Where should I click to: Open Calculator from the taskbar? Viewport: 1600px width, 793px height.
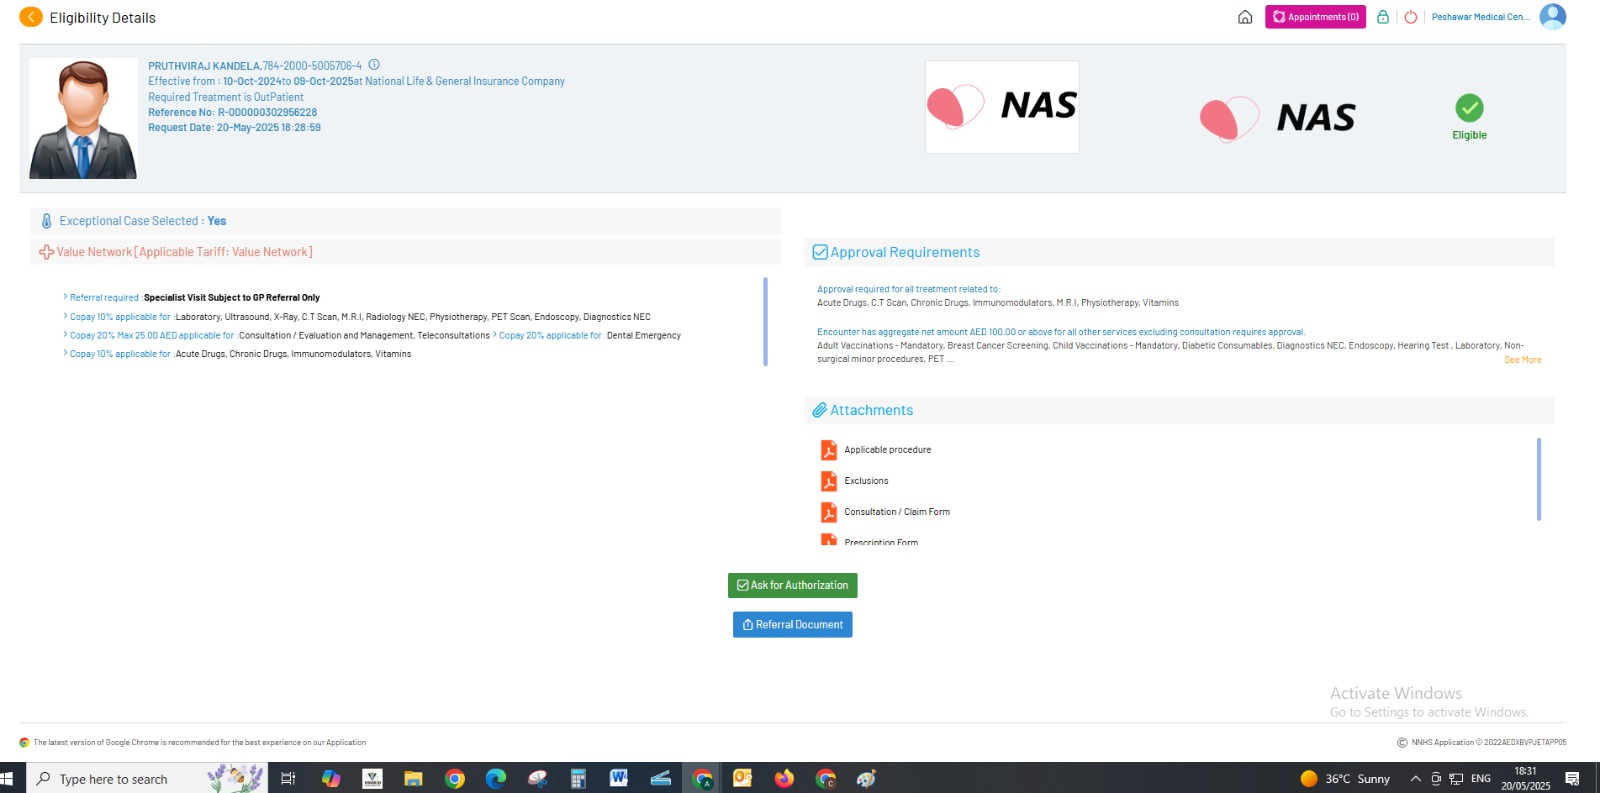click(x=578, y=778)
